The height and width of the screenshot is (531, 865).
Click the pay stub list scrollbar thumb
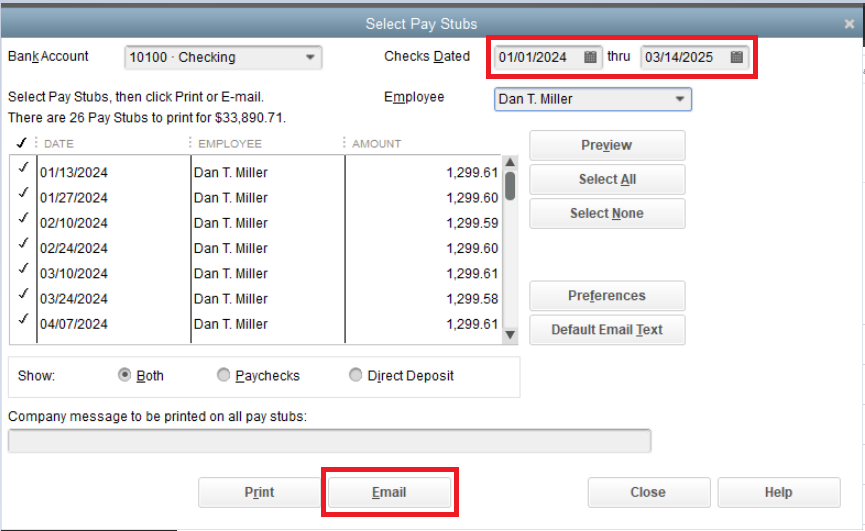[510, 186]
